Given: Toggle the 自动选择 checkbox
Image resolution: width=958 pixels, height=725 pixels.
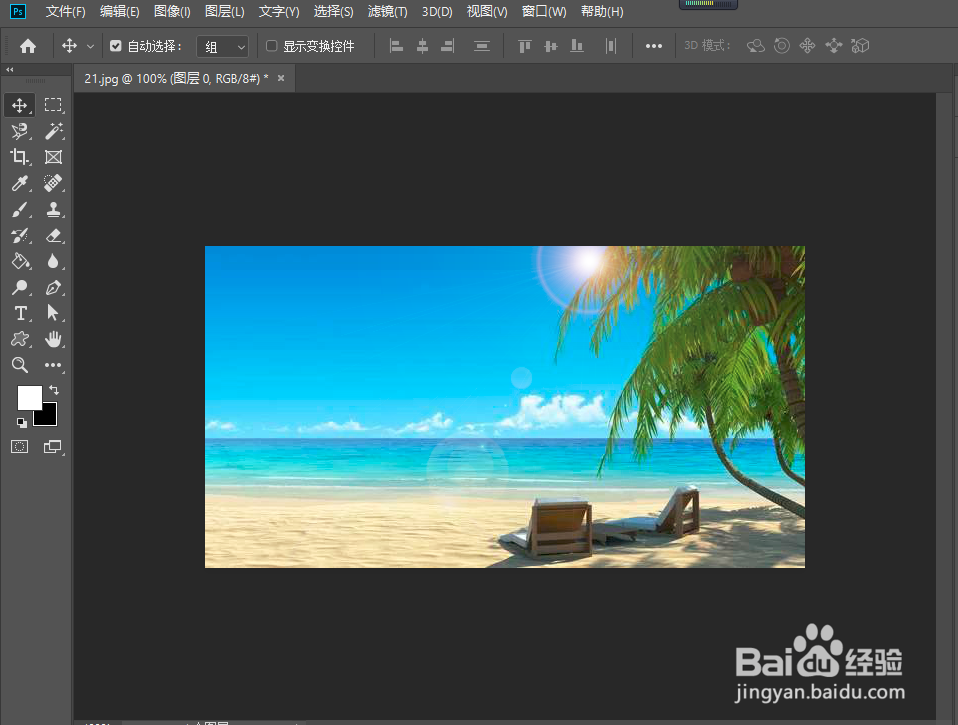Looking at the screenshot, I should [115, 46].
